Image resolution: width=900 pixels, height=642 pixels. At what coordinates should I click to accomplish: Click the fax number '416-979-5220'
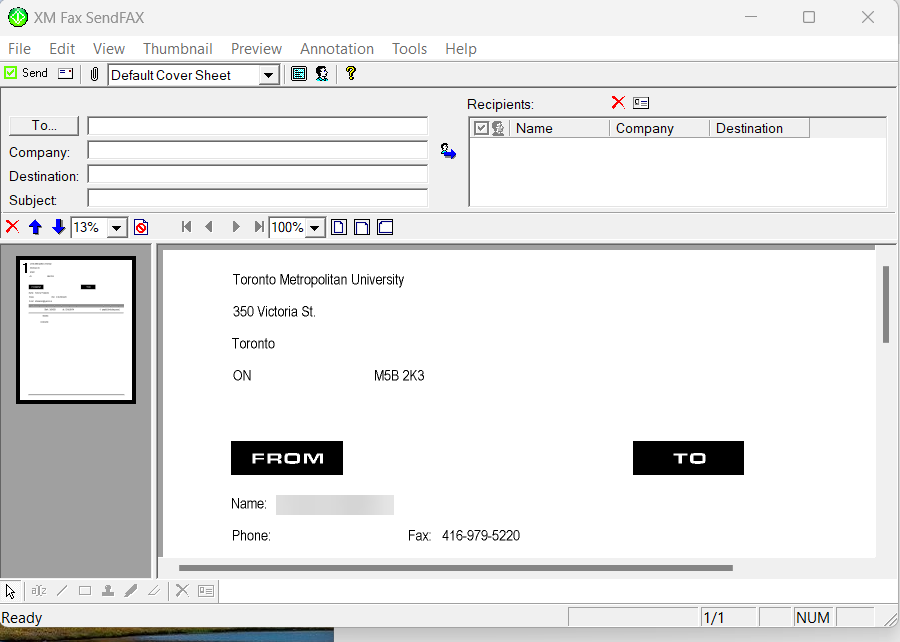[481, 535]
